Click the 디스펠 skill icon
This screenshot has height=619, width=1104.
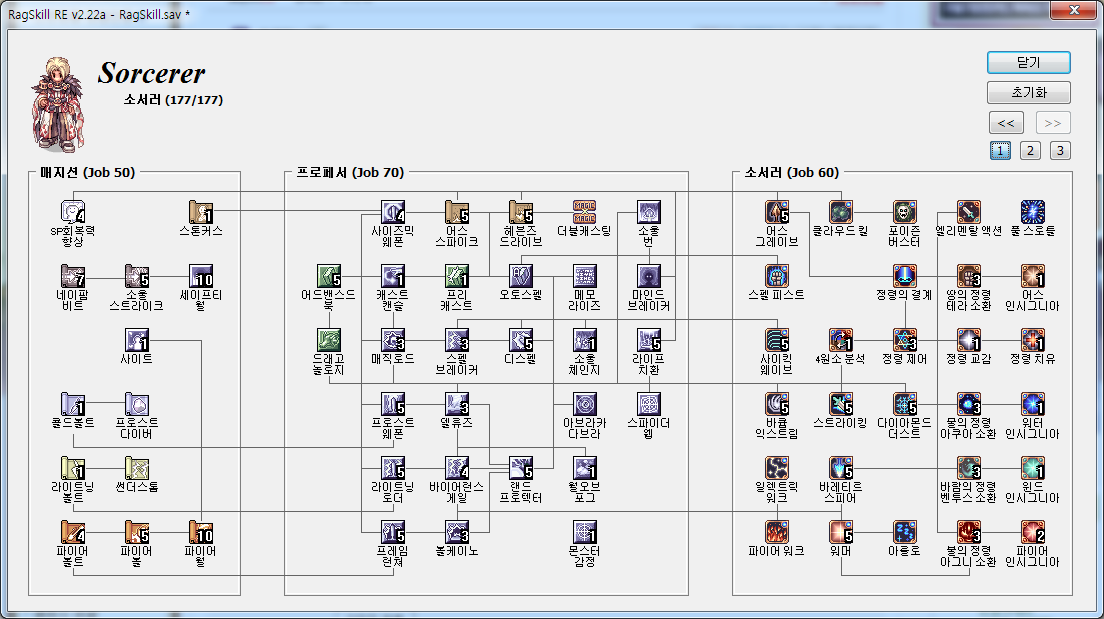tap(521, 340)
